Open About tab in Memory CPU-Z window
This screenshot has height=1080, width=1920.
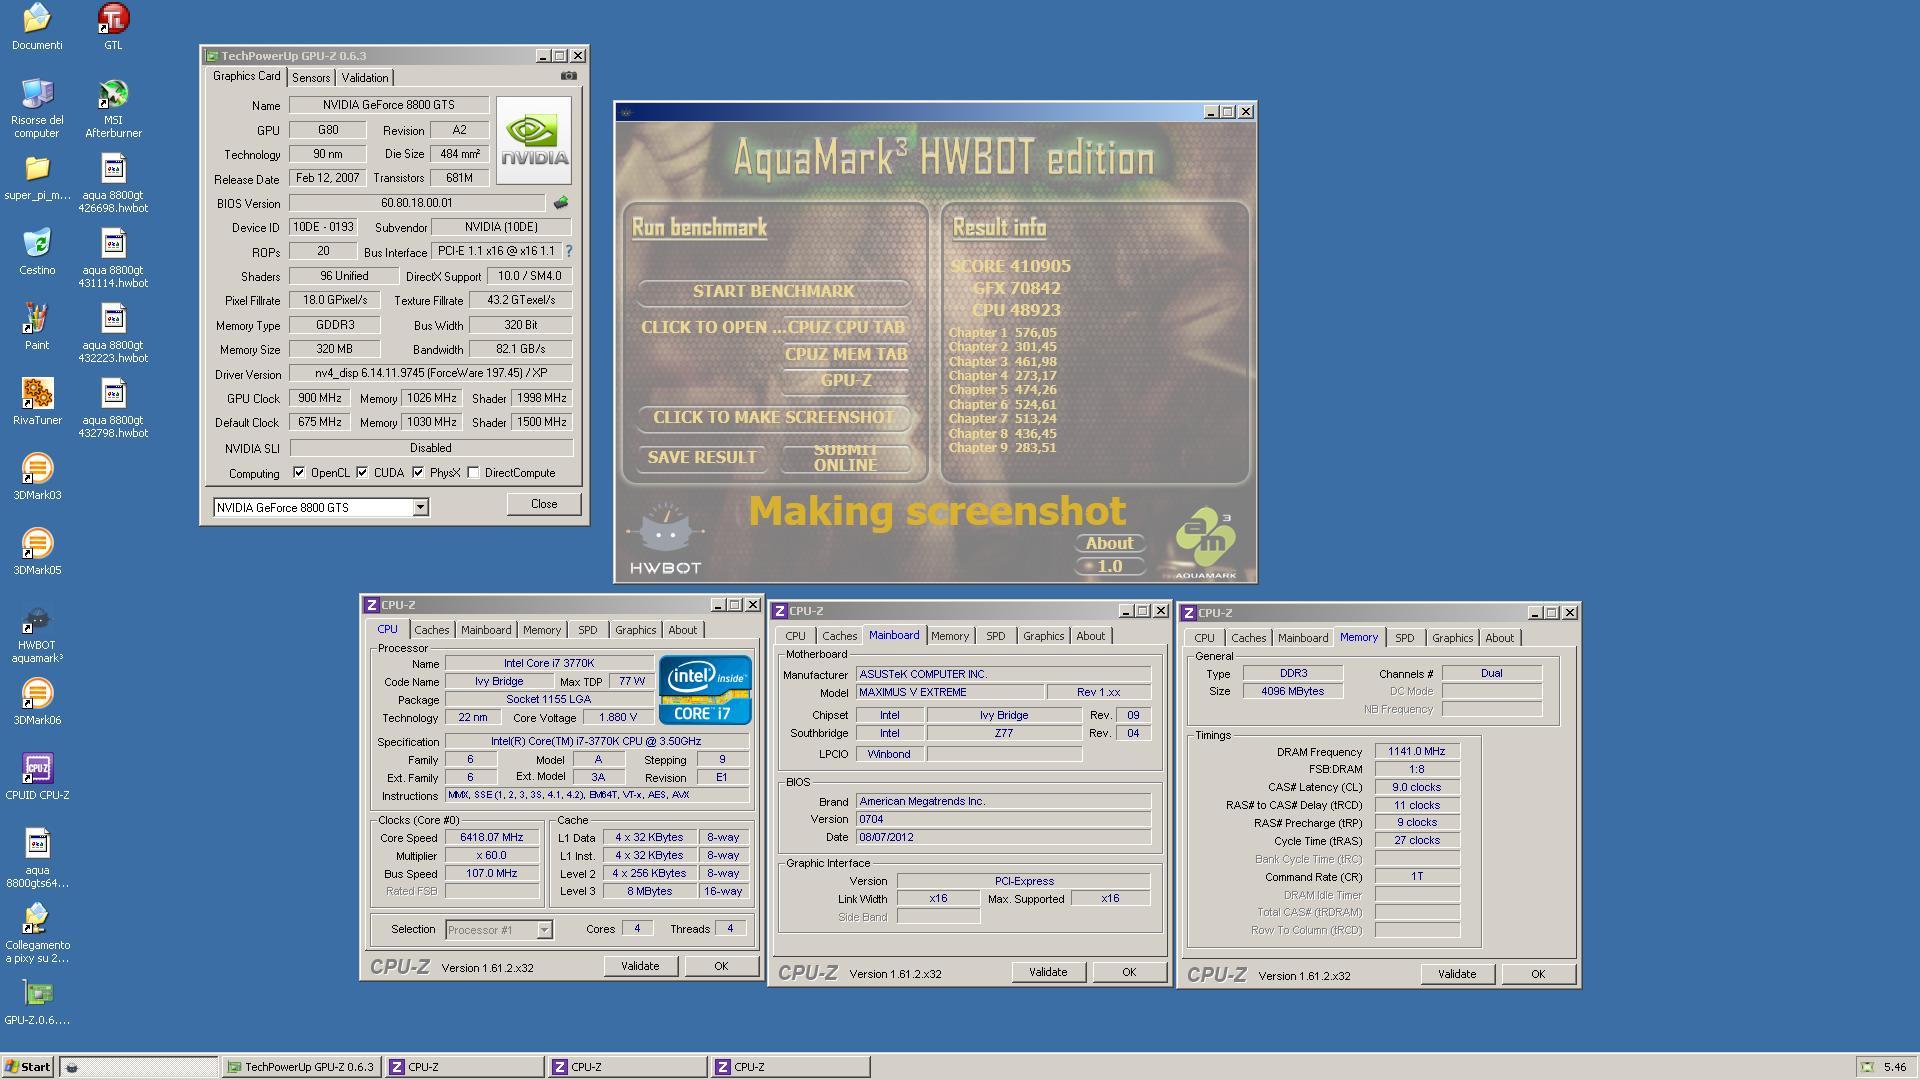tap(1499, 638)
